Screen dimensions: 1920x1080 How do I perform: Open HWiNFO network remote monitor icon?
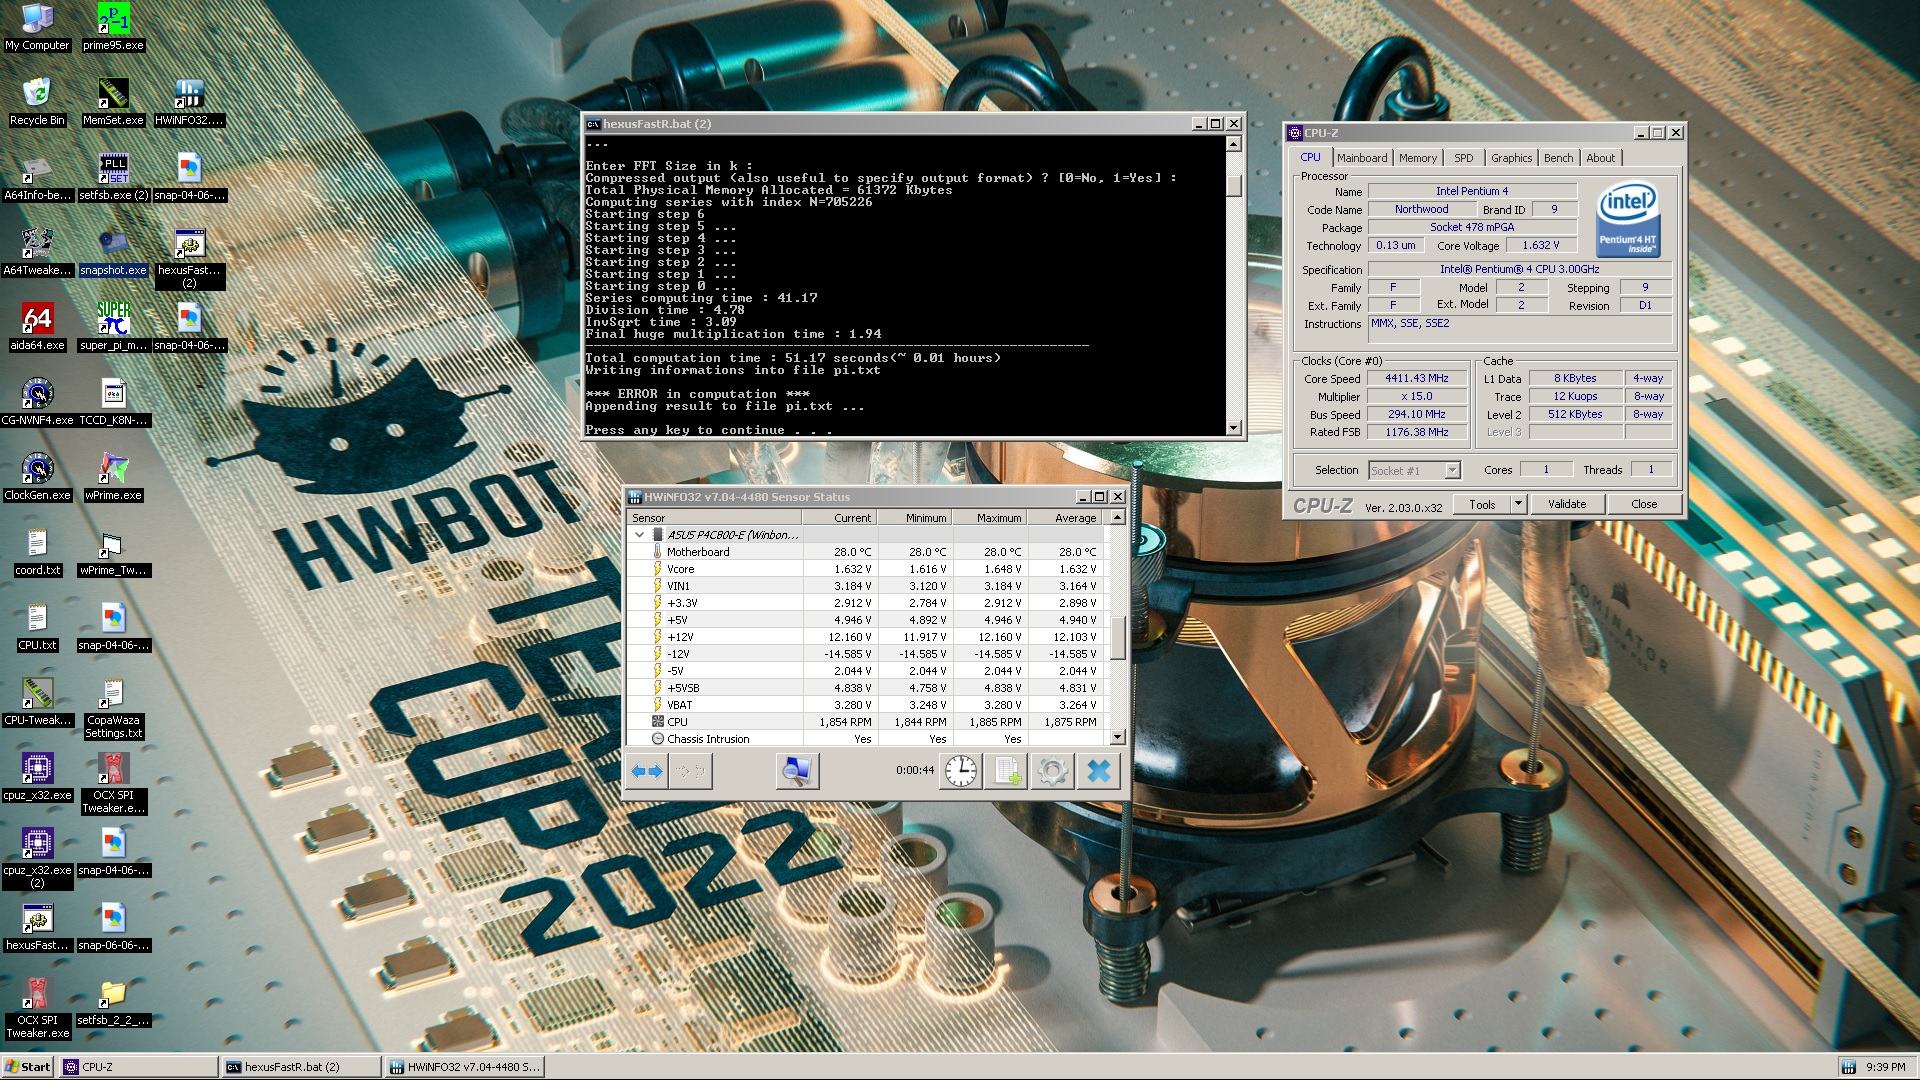coord(797,771)
